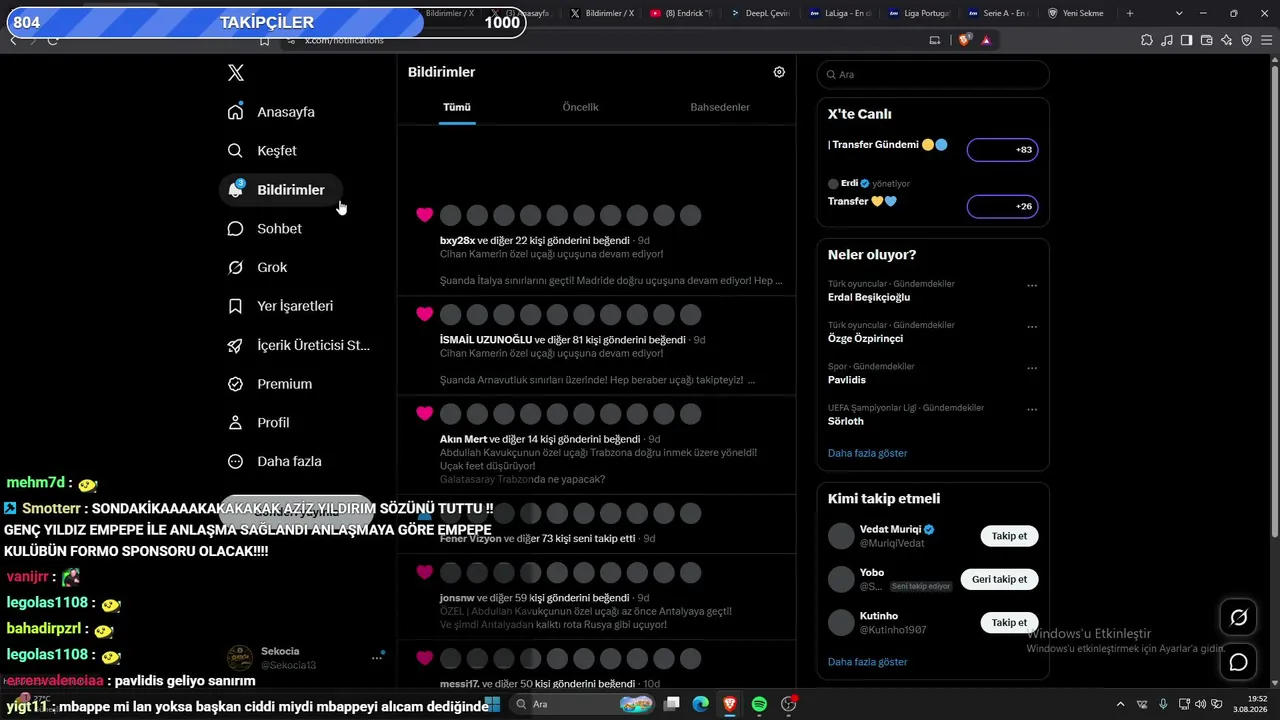Screen dimensions: 1280x720
Task: Open the Akın Mert like notification
Action: (596, 445)
